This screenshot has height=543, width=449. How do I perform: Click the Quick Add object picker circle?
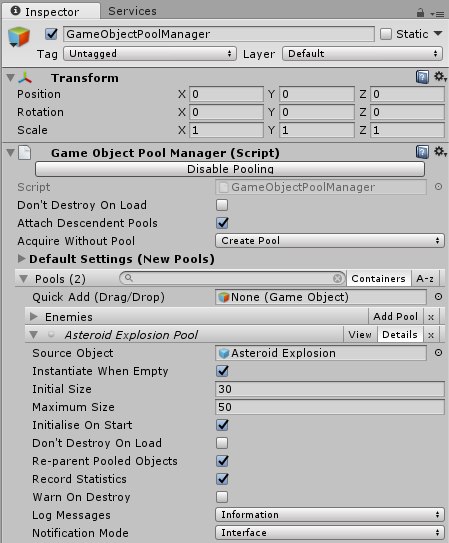pyautogui.click(x=438, y=297)
